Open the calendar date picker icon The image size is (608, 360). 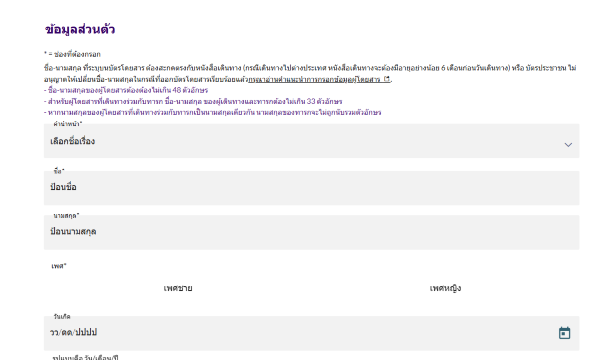(x=564, y=333)
